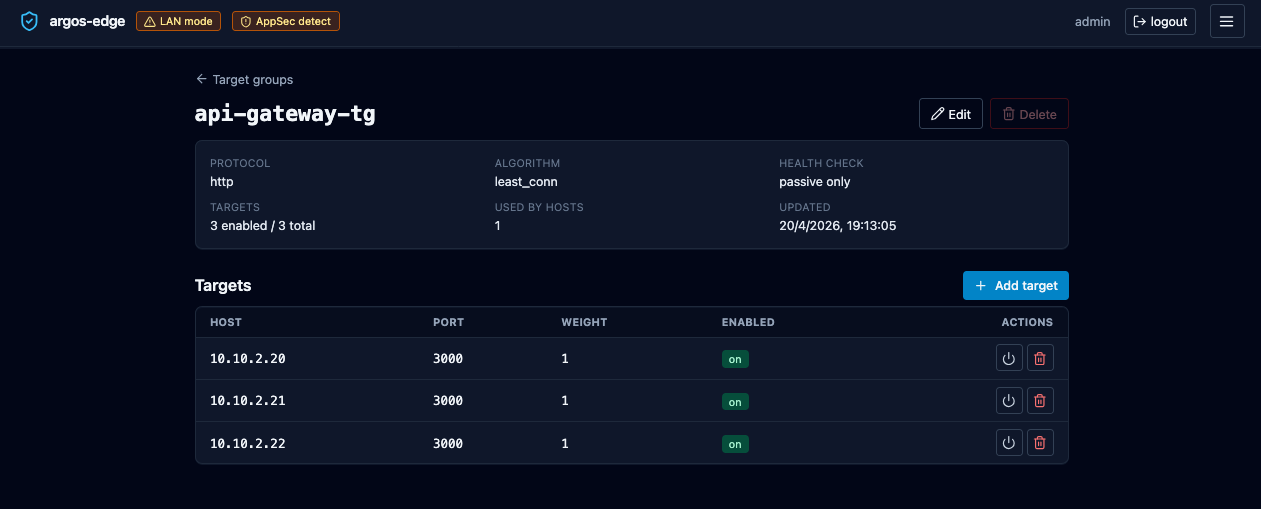Click the 3 enabled / 3 total value

tap(263, 226)
